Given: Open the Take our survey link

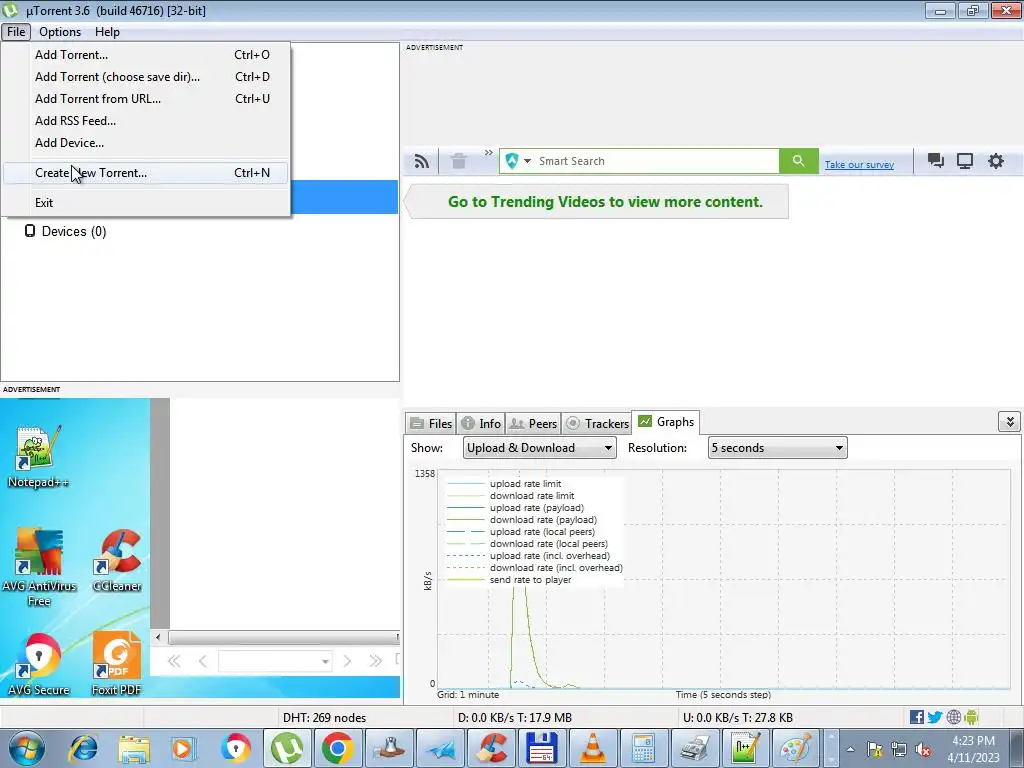Looking at the screenshot, I should point(859,165).
